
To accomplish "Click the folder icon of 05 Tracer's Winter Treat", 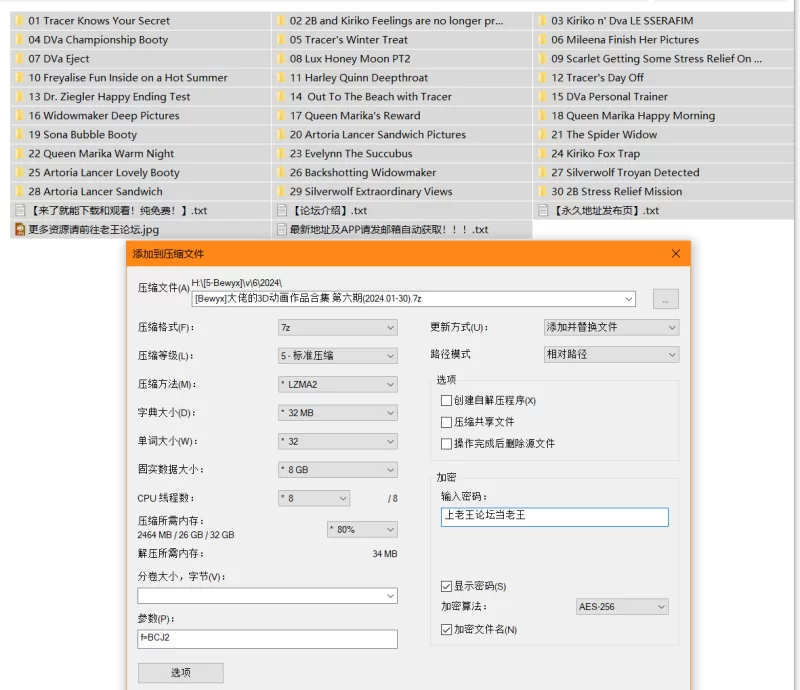I will (x=281, y=40).
